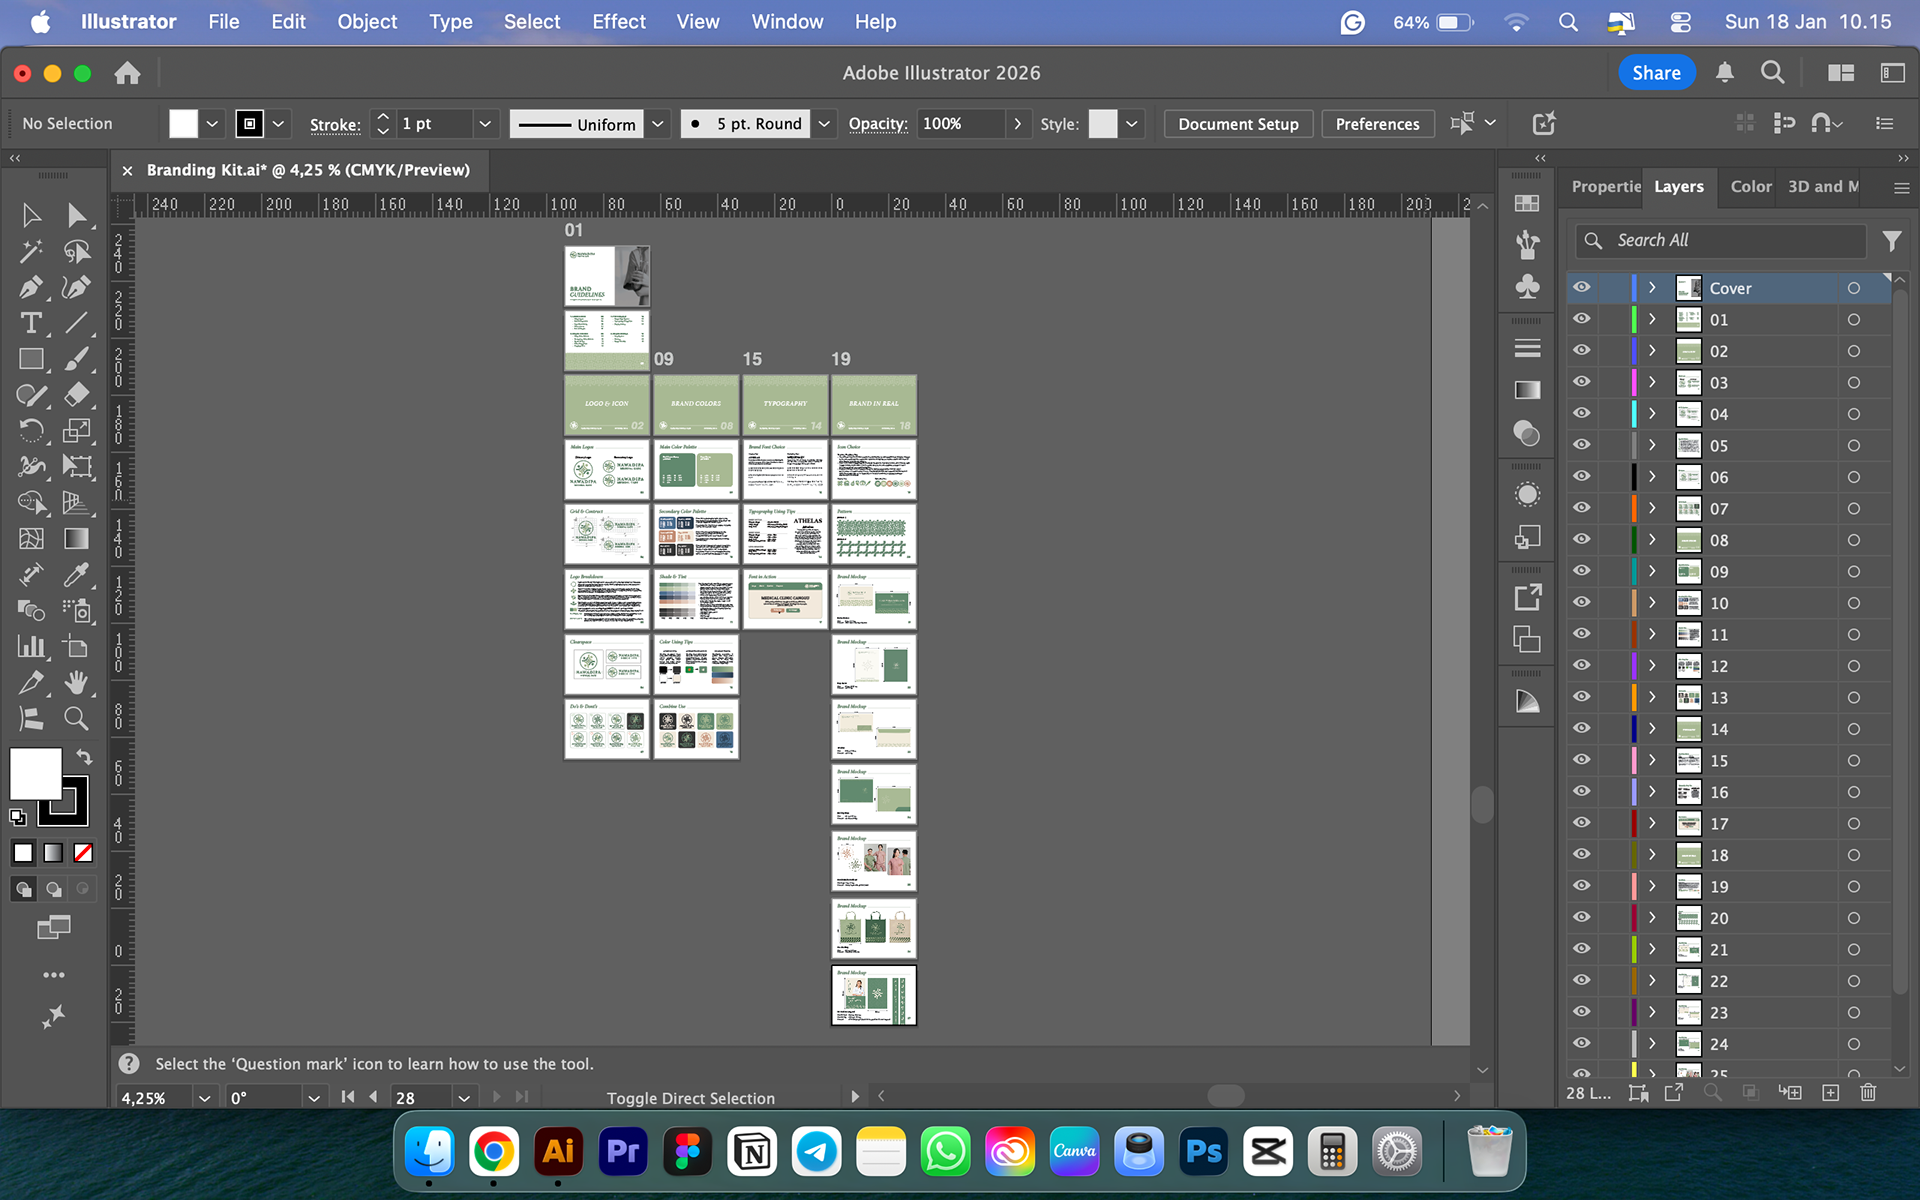Select the Type tool
Image resolution: width=1920 pixels, height=1200 pixels.
coord(30,323)
